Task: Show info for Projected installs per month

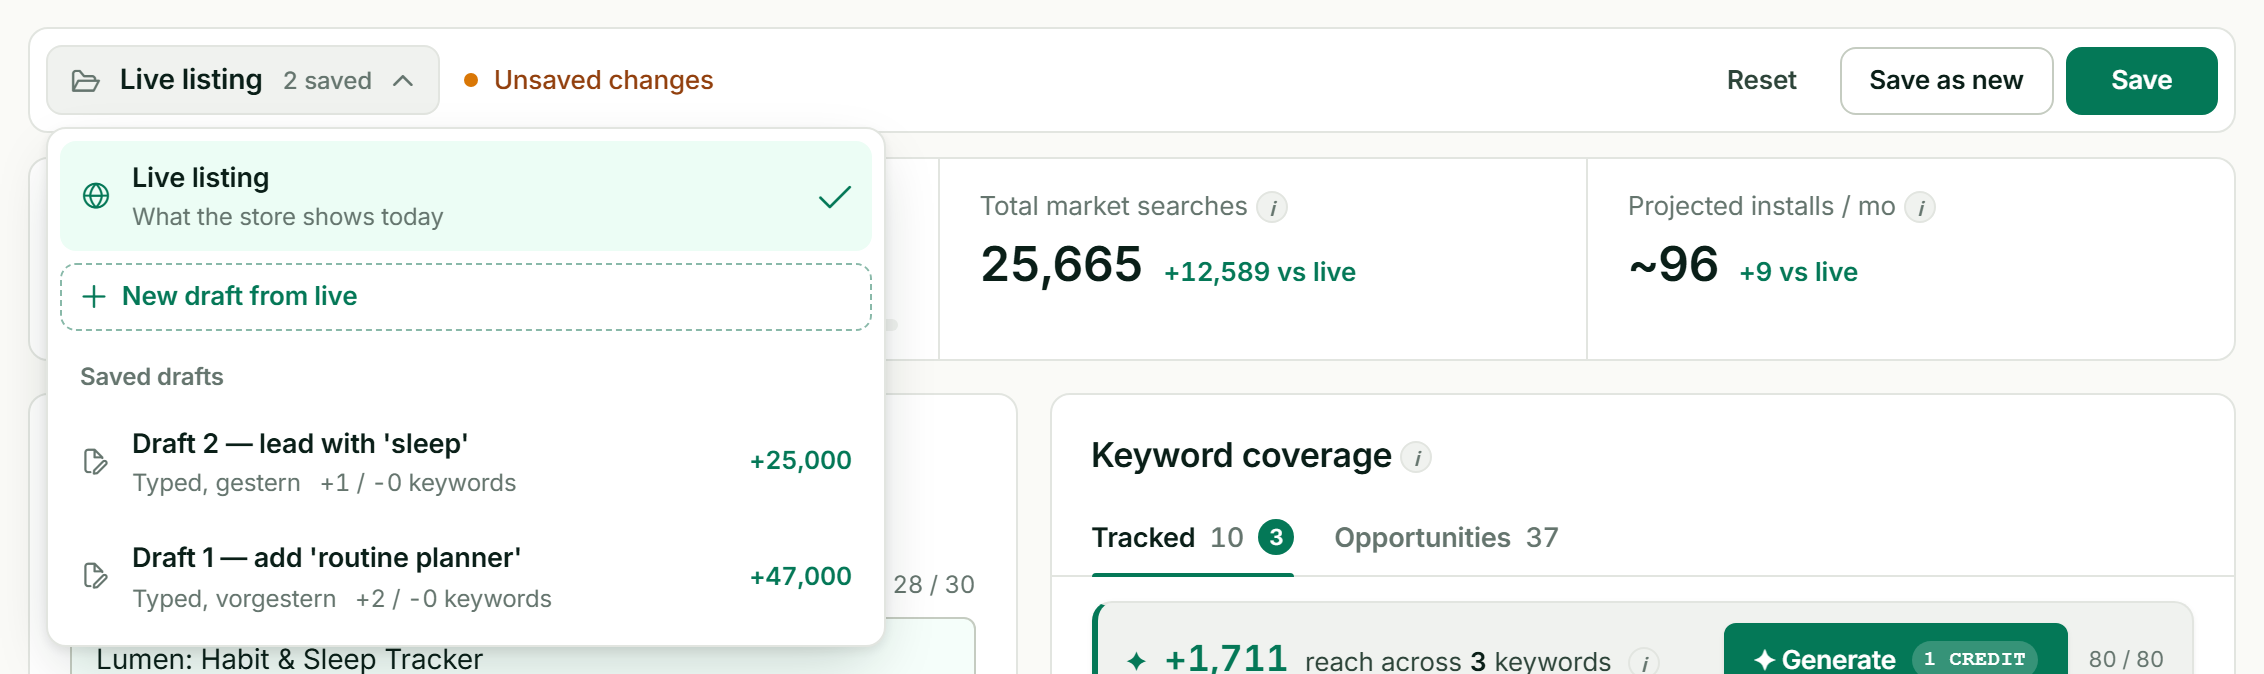Action: pyautogui.click(x=1920, y=207)
